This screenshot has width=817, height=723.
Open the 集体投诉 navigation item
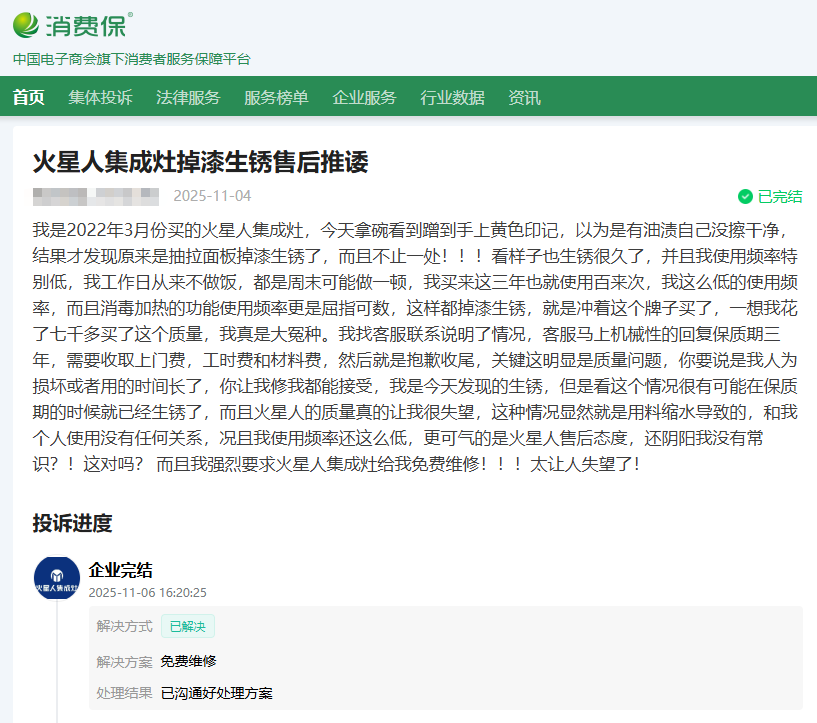click(x=100, y=97)
